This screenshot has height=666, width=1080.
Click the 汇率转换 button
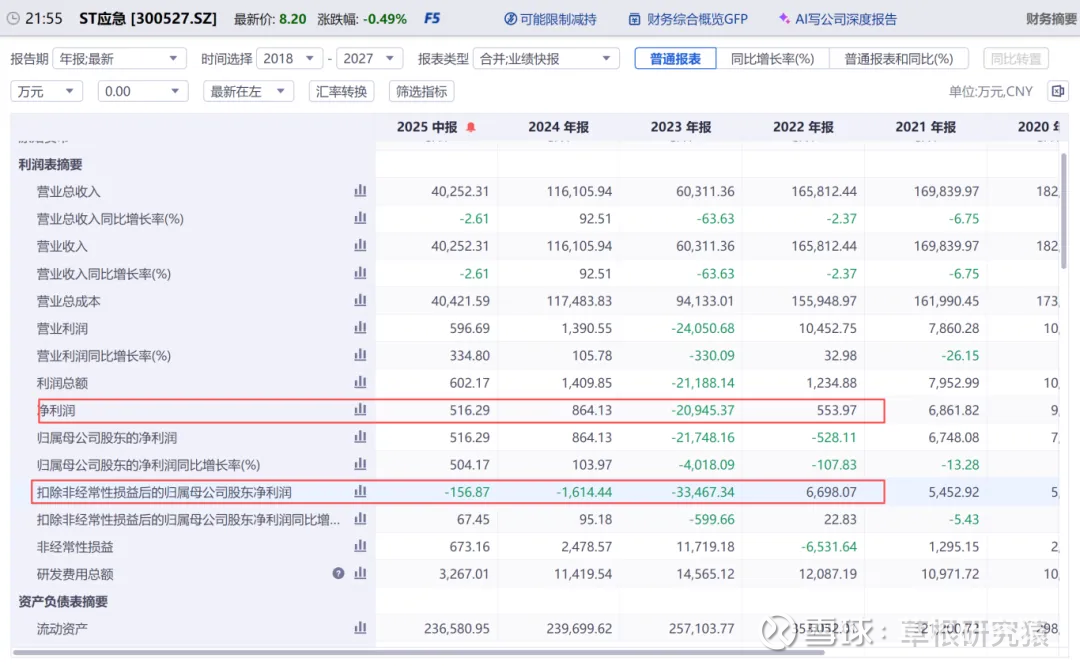(x=341, y=91)
